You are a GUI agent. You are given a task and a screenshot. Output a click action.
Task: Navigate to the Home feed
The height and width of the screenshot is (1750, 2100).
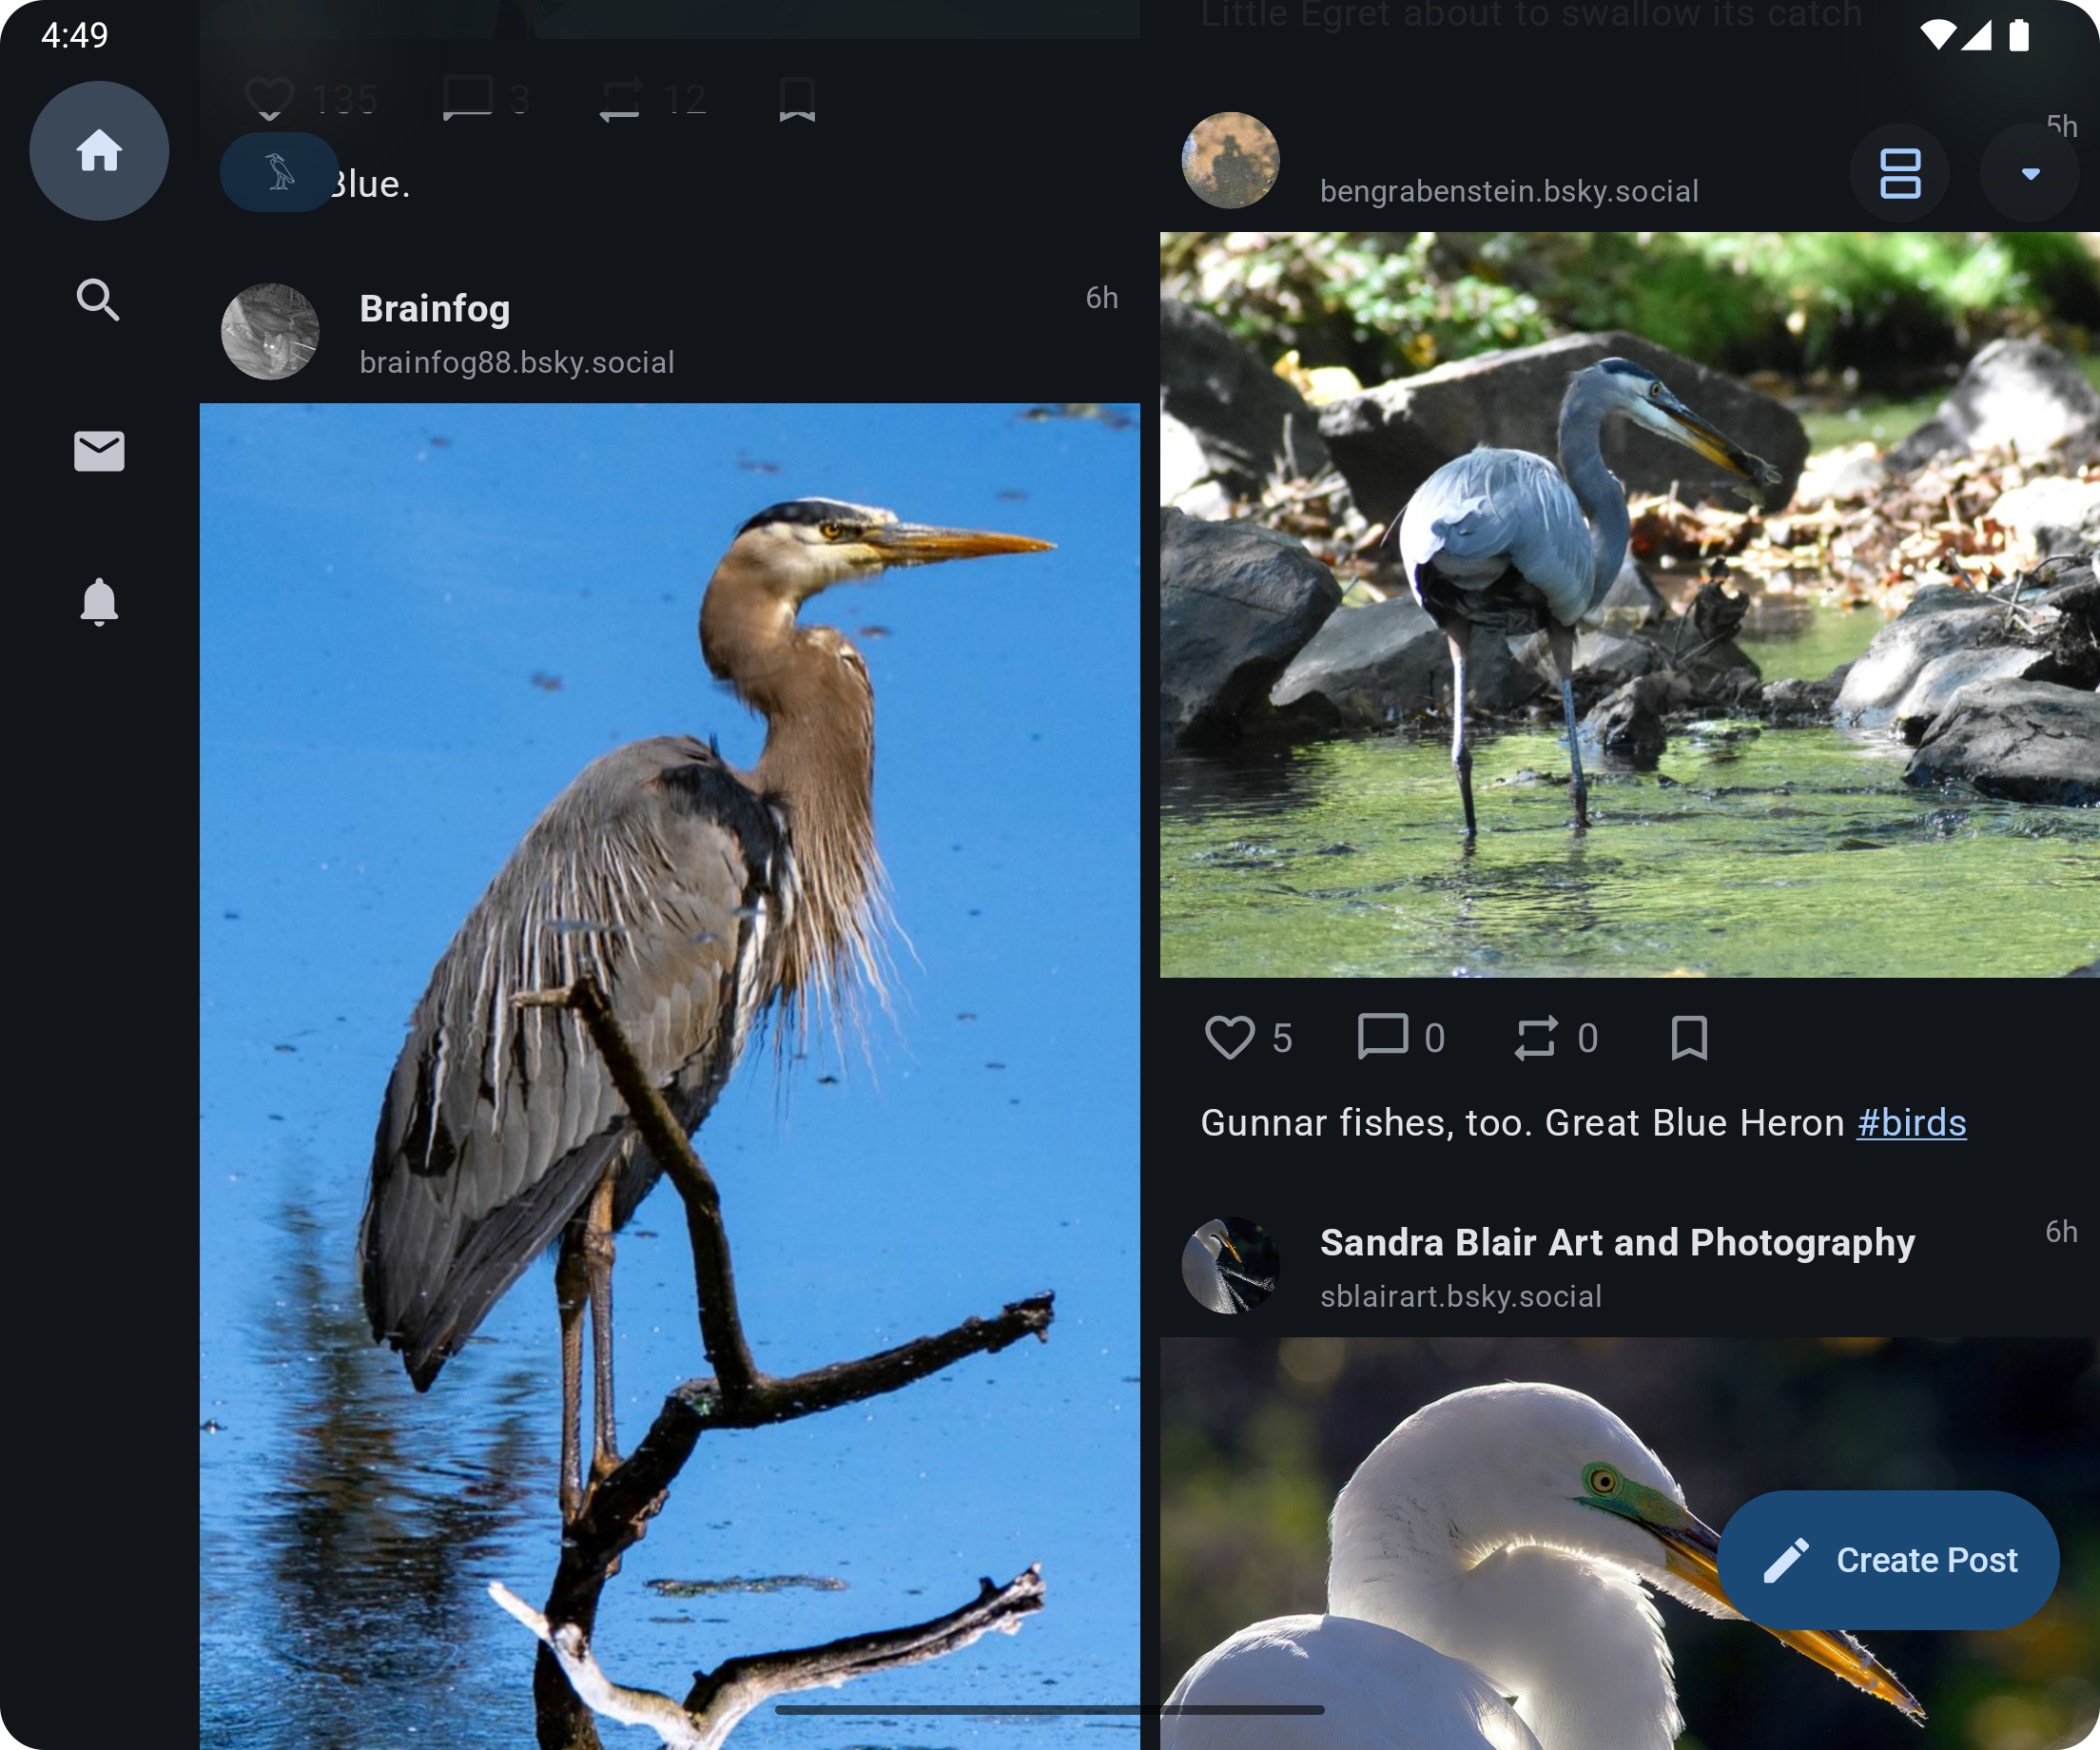click(x=99, y=151)
